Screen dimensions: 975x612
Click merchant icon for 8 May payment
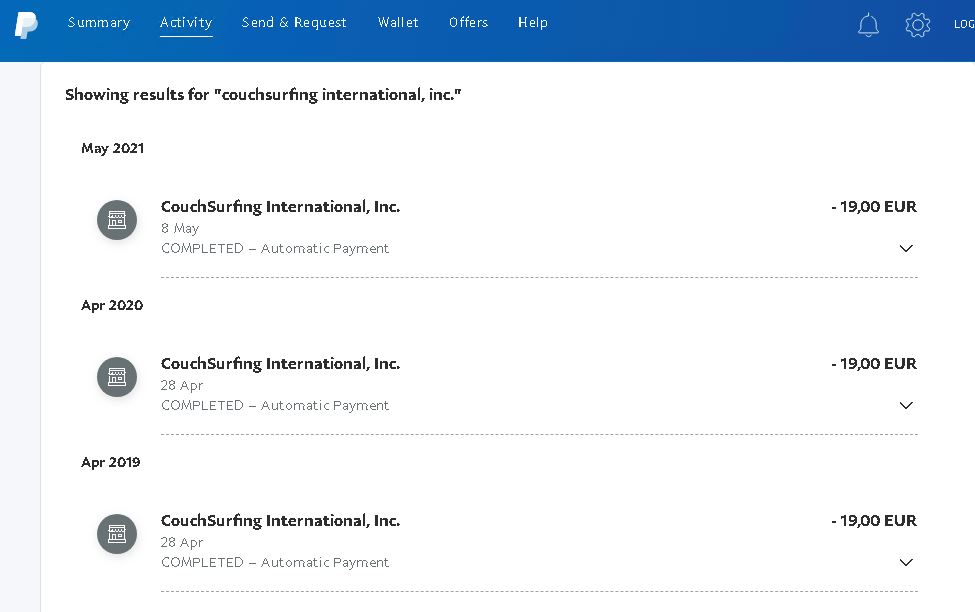pos(117,220)
